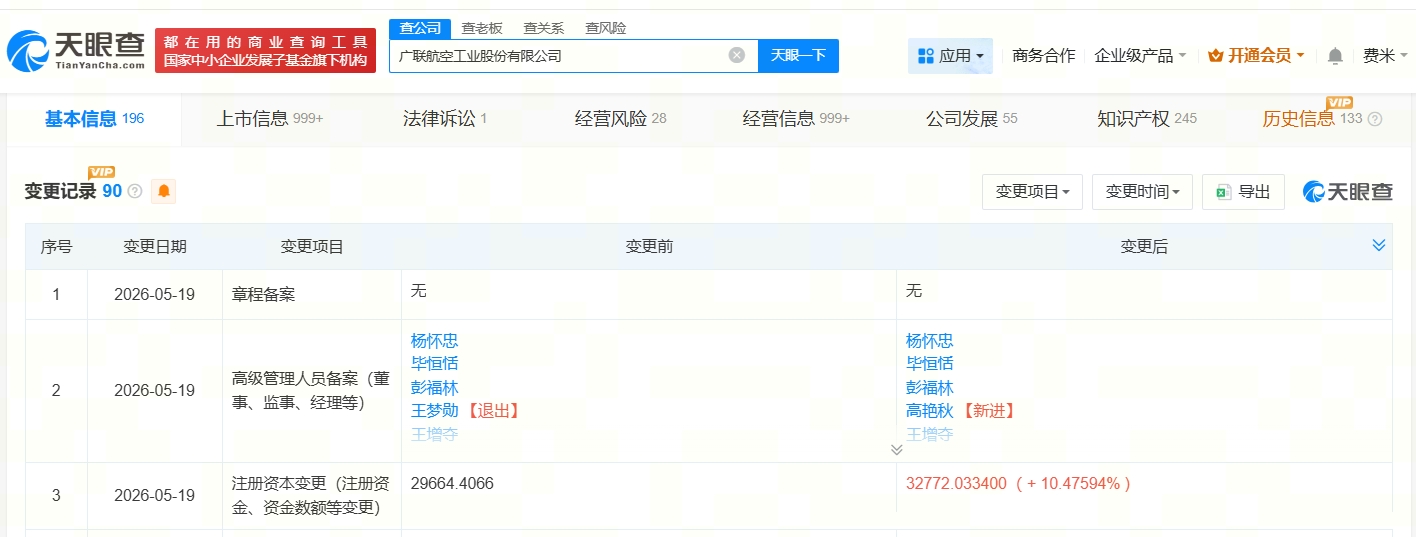Screen dimensions: 1416x537
Task: Switch to 查关系 search tab
Action: click(544, 28)
